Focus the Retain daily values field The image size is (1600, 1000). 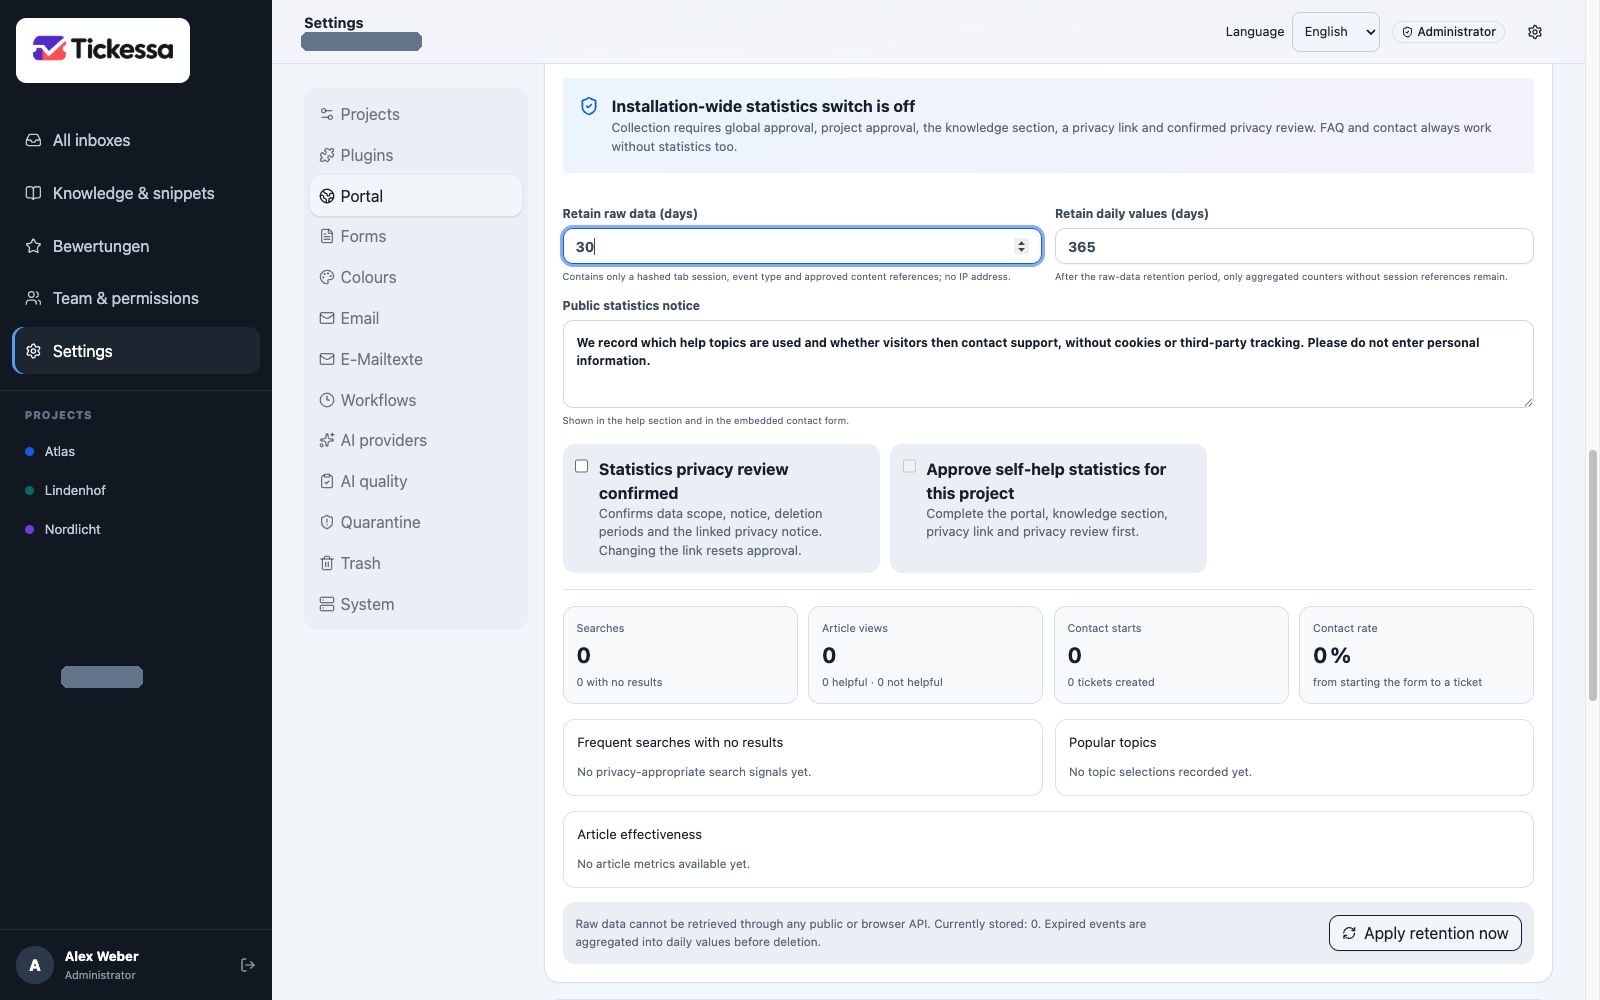[1294, 246]
